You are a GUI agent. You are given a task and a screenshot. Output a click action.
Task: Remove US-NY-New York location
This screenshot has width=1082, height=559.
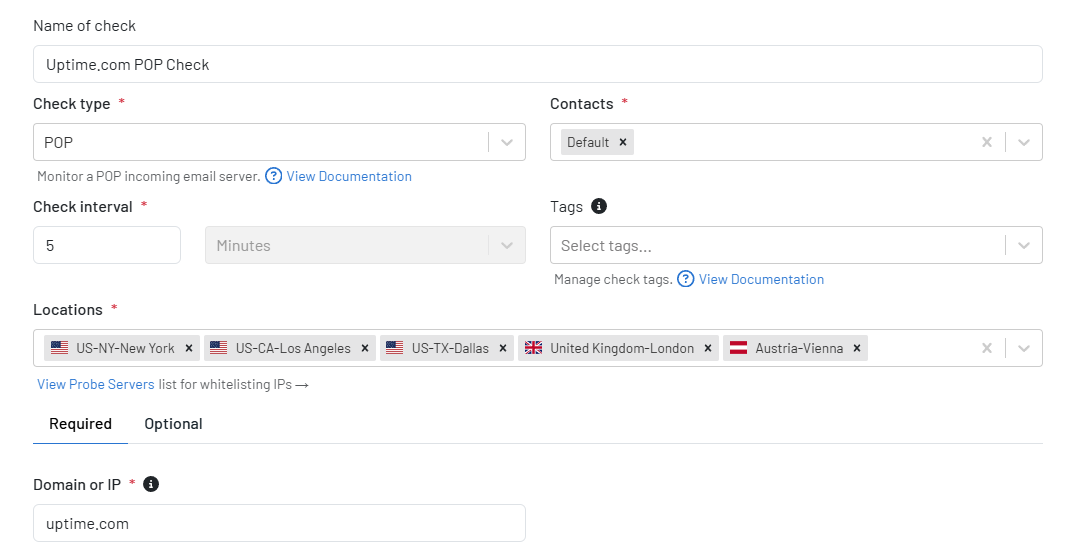click(x=188, y=349)
